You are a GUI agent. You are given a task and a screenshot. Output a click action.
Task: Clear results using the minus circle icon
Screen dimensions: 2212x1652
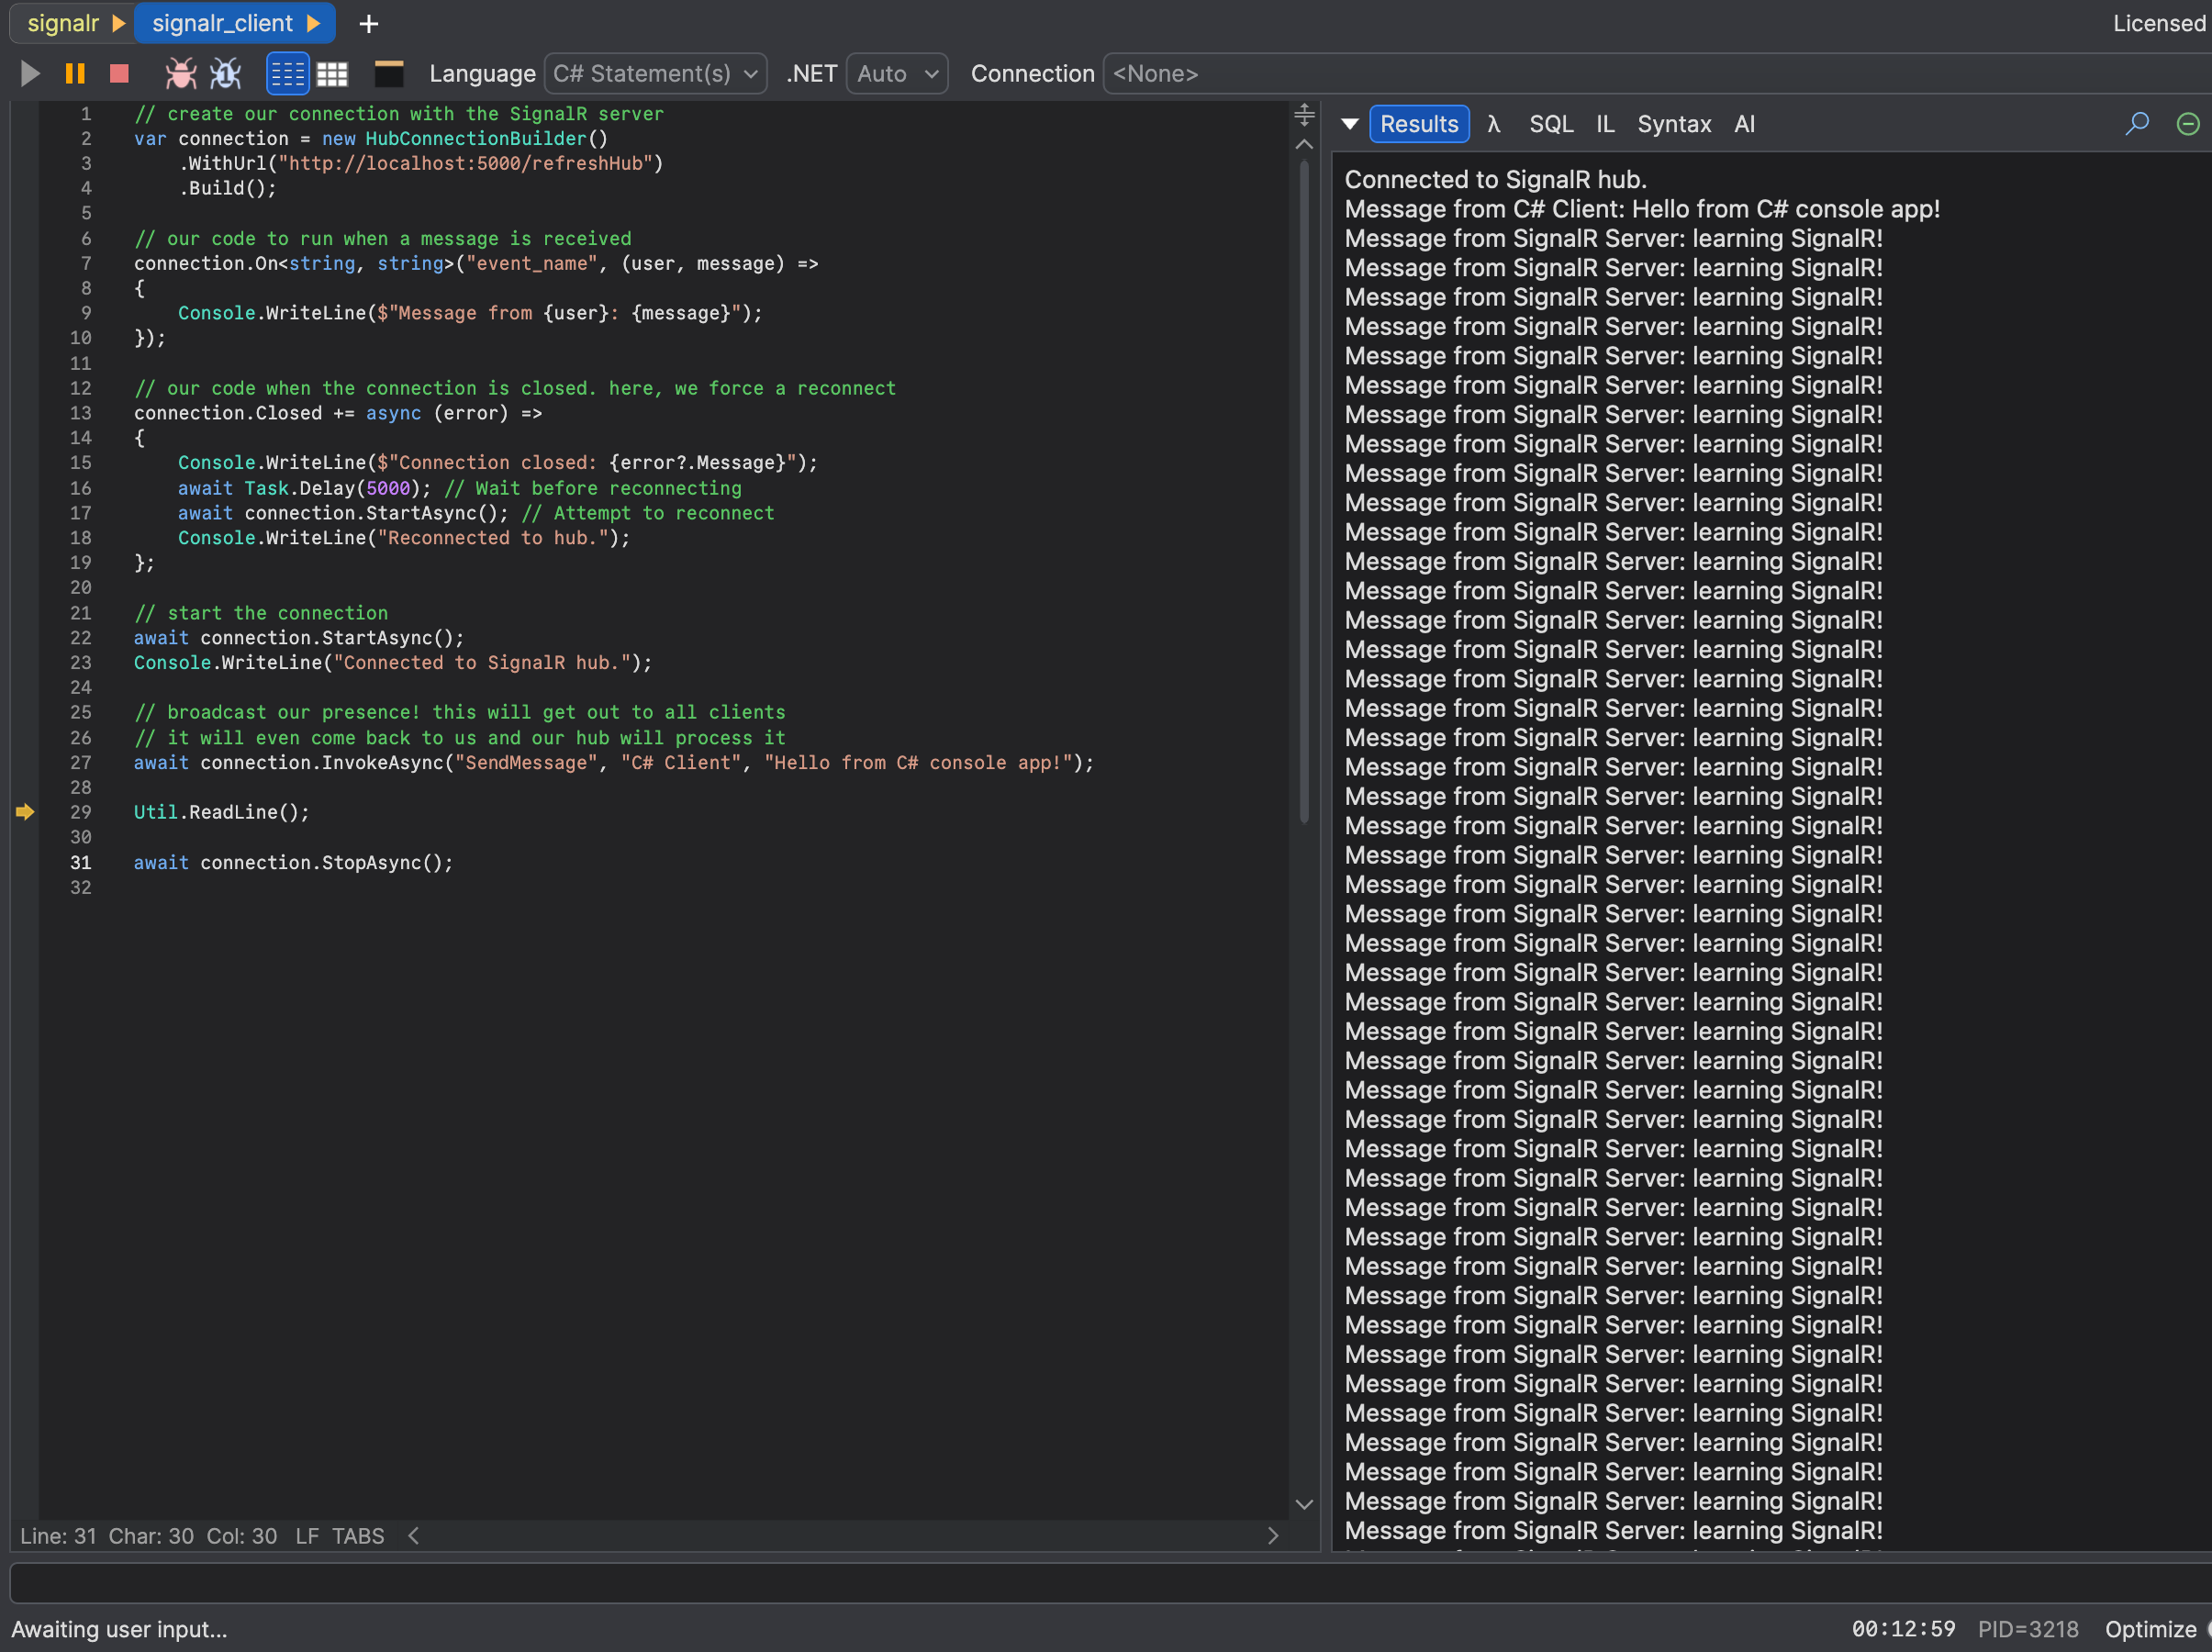click(2187, 123)
